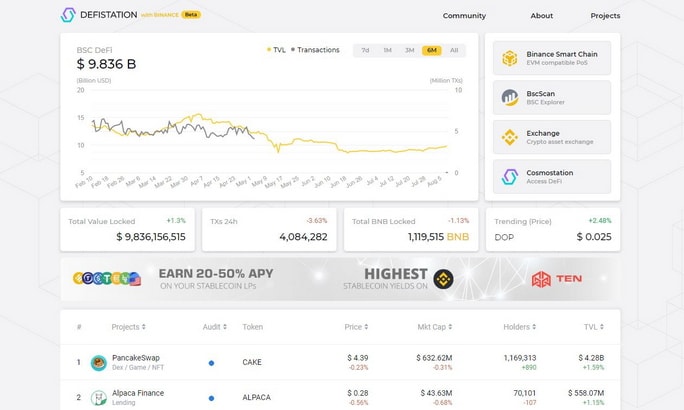Open the Community menu item
This screenshot has width=684, height=410.
[464, 16]
